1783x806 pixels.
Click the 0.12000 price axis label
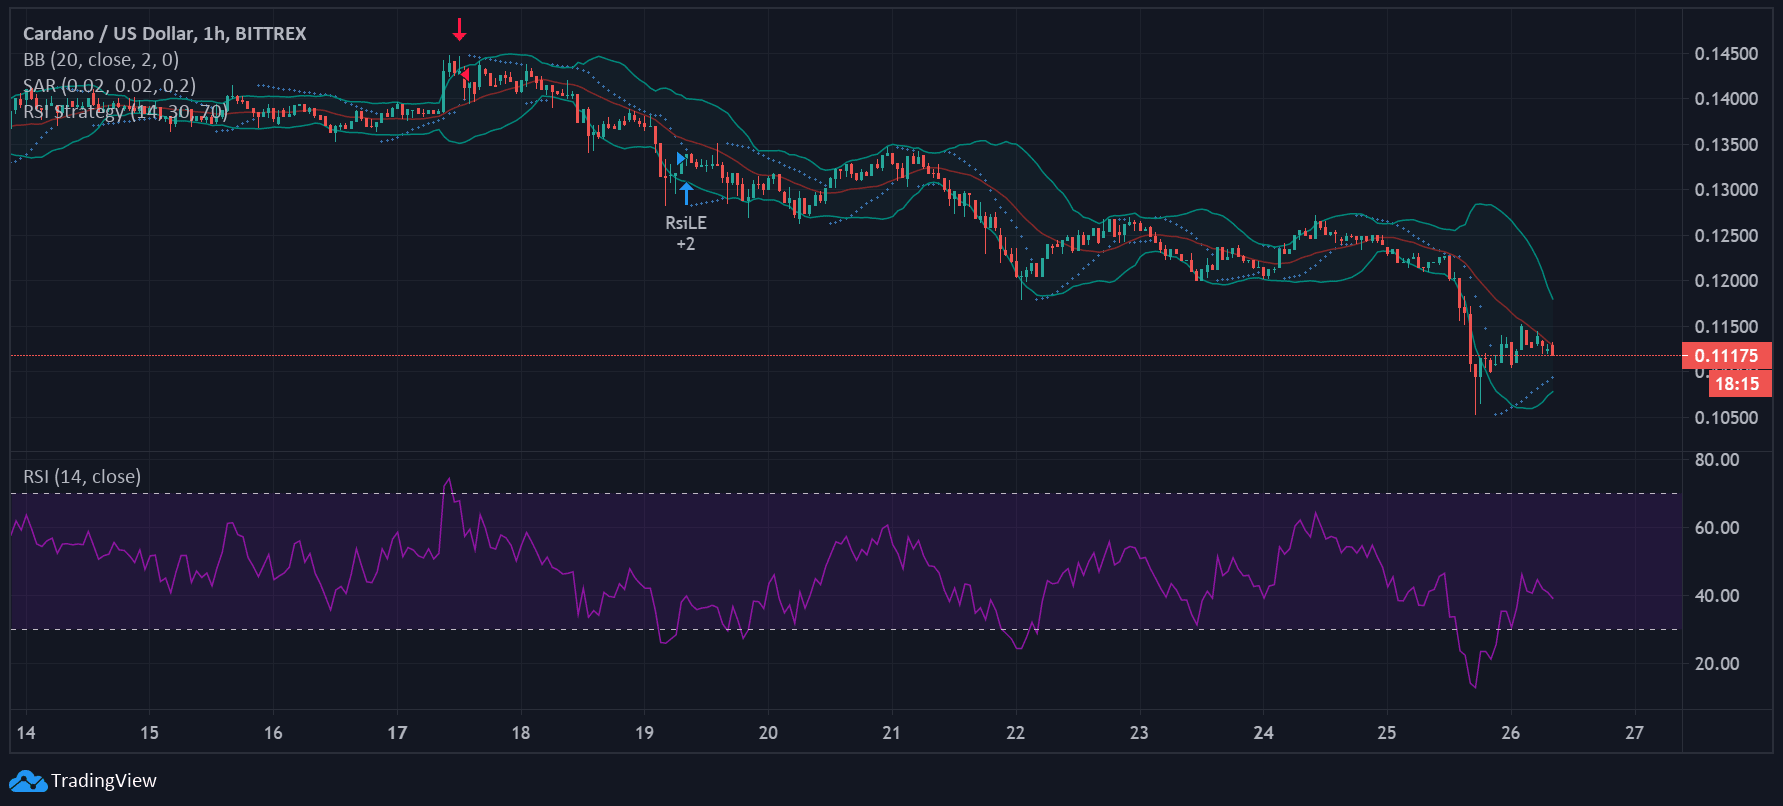[1726, 281]
